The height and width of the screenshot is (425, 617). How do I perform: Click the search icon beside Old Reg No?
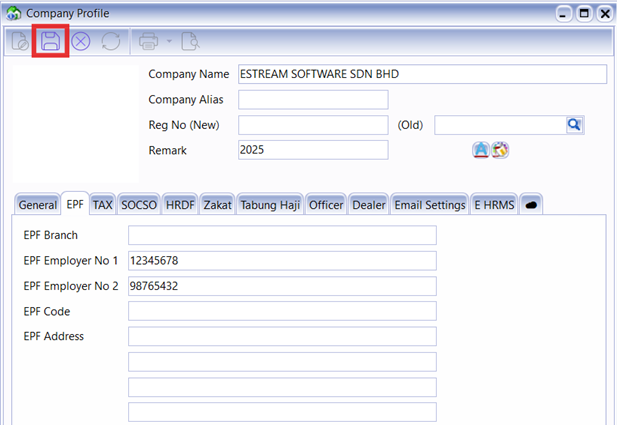pos(575,125)
